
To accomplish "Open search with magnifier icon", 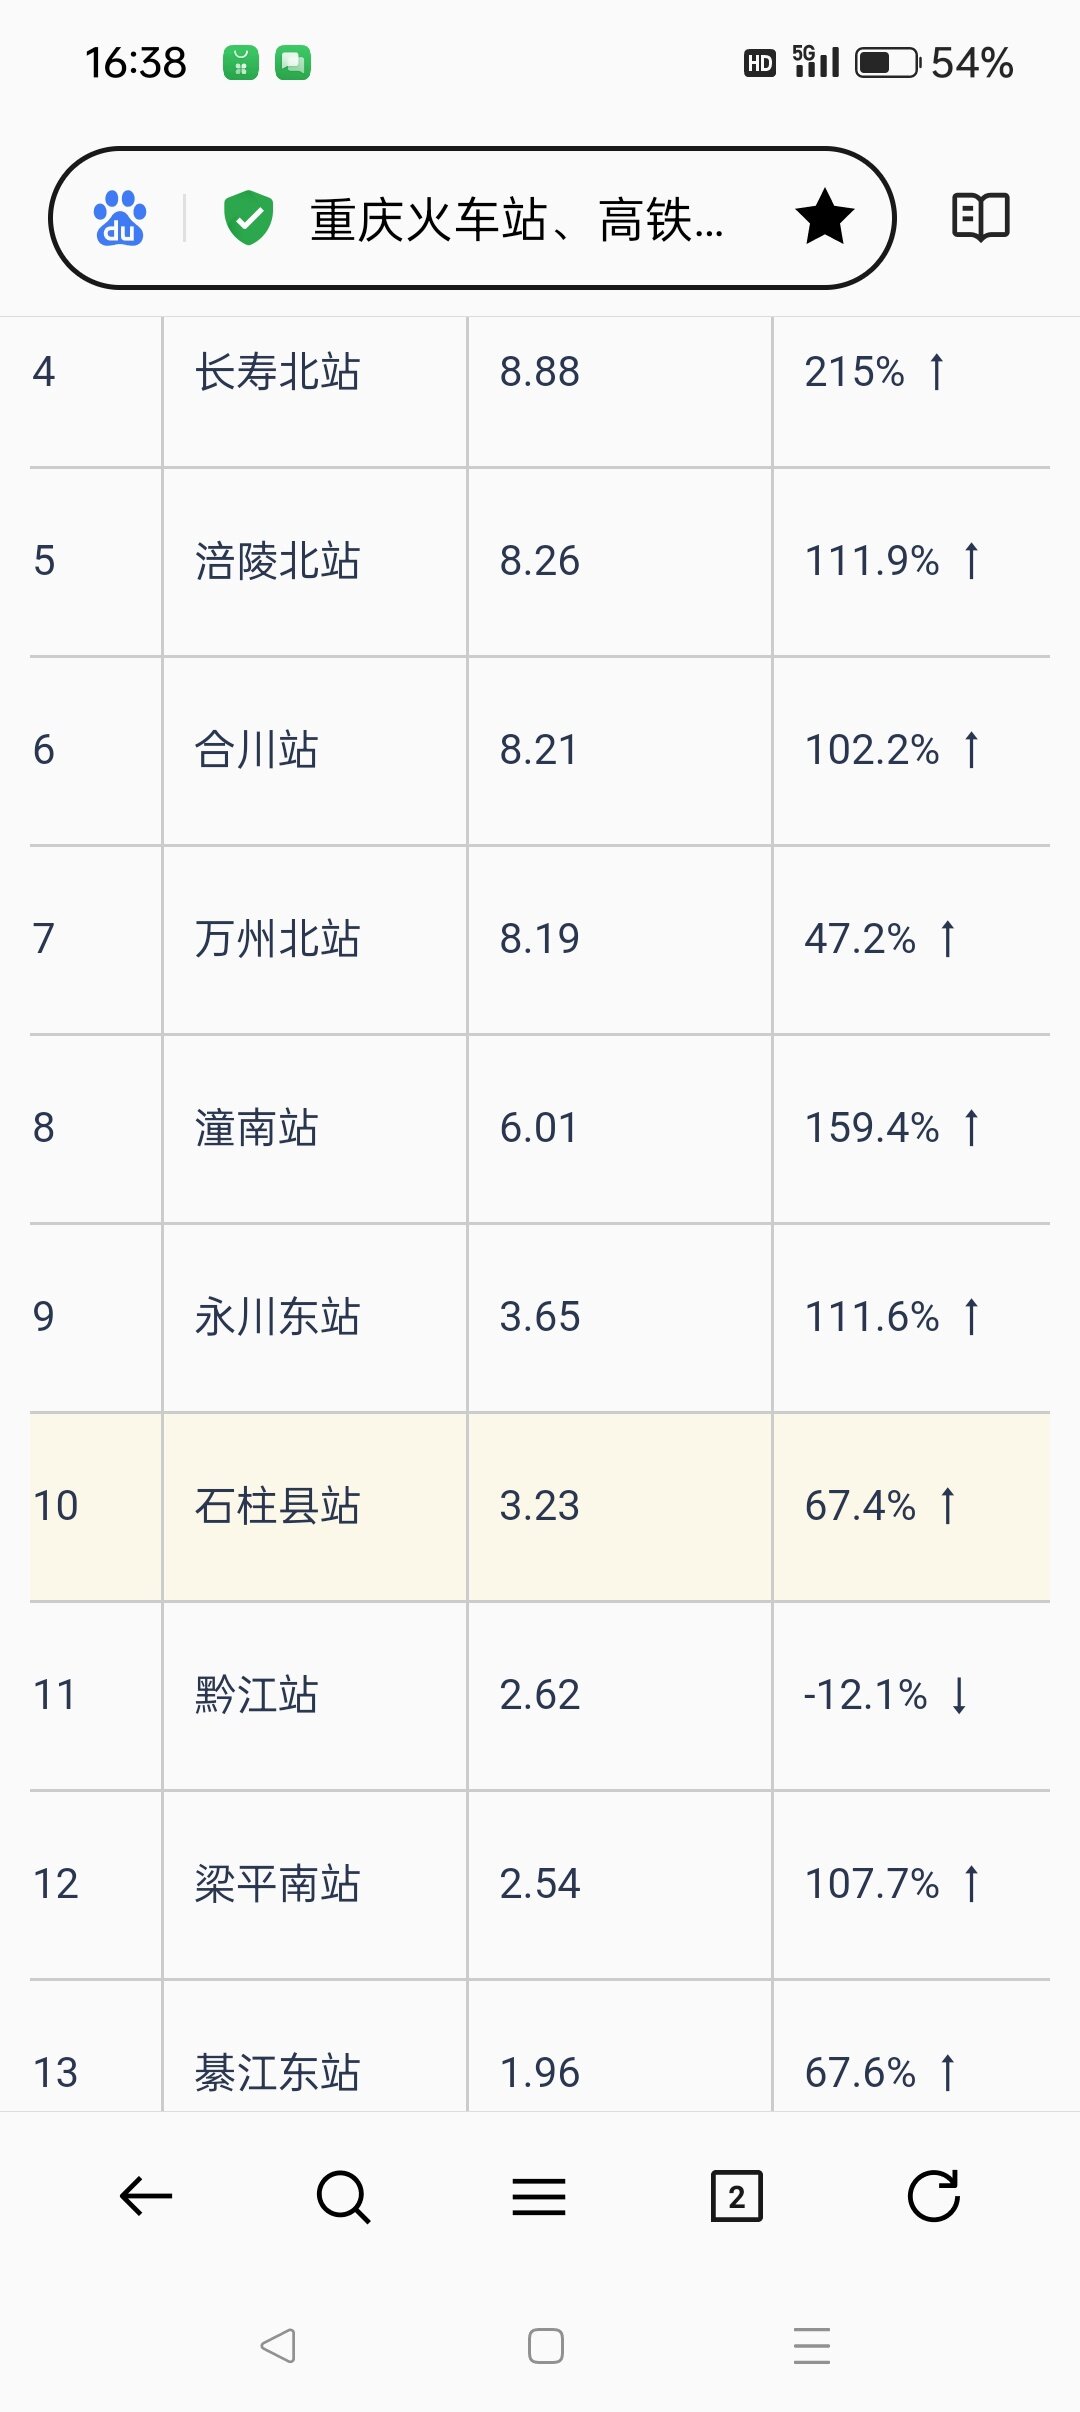I will 343,2197.
